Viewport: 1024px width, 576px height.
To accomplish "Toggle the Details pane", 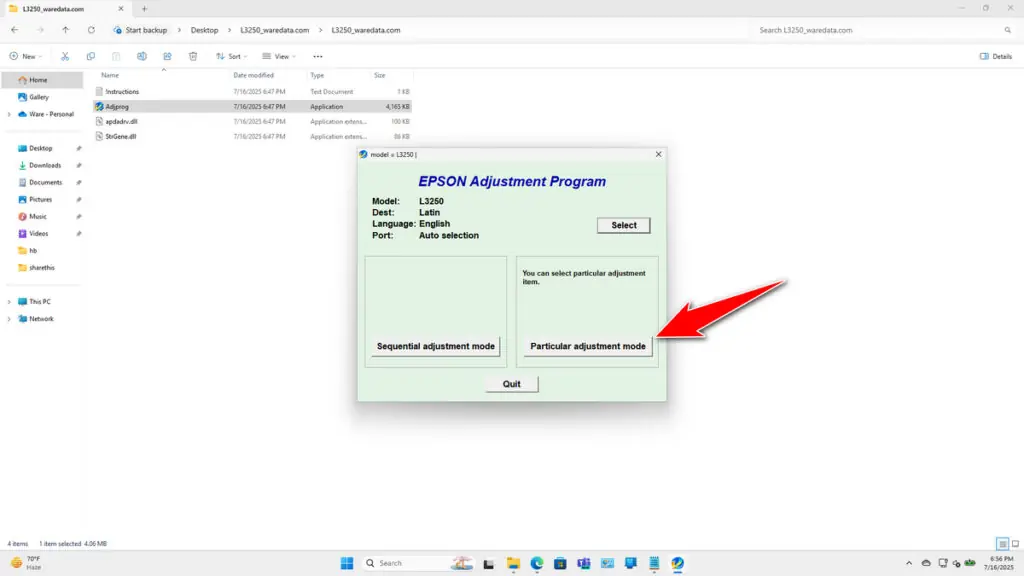I will pyautogui.click(x=996, y=56).
